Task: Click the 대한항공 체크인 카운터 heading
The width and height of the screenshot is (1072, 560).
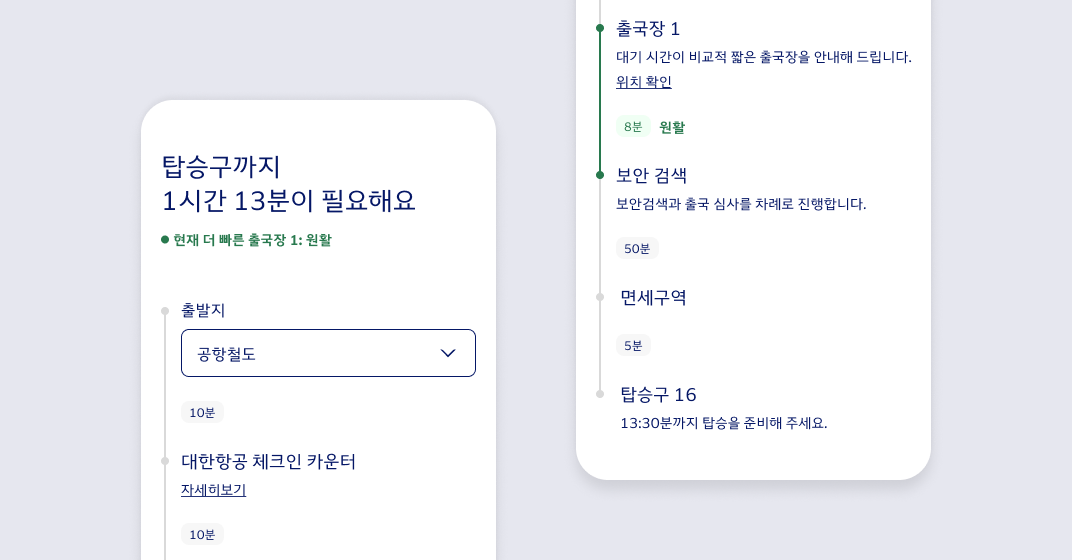Action: coord(268,462)
